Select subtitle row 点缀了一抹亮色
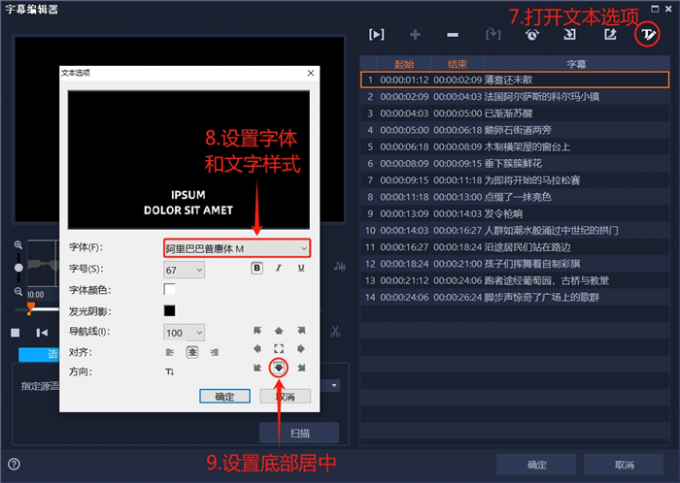This screenshot has width=680, height=483. click(514, 197)
